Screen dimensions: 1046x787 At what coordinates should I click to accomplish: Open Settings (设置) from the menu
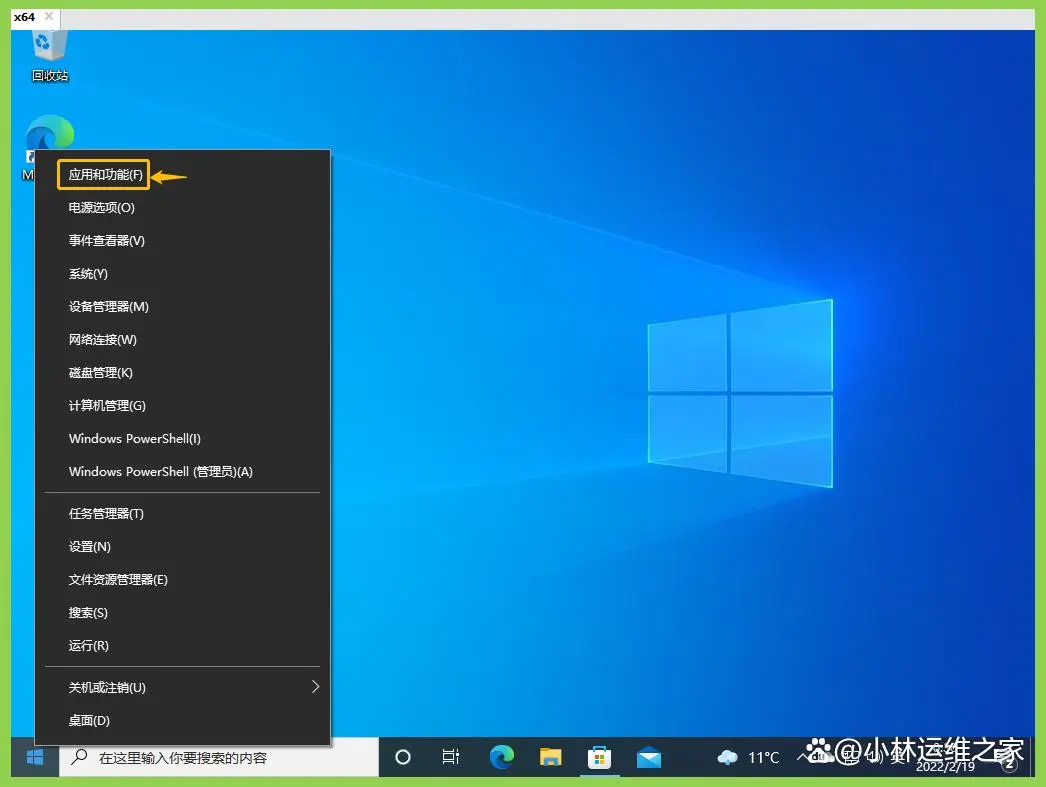(182, 547)
